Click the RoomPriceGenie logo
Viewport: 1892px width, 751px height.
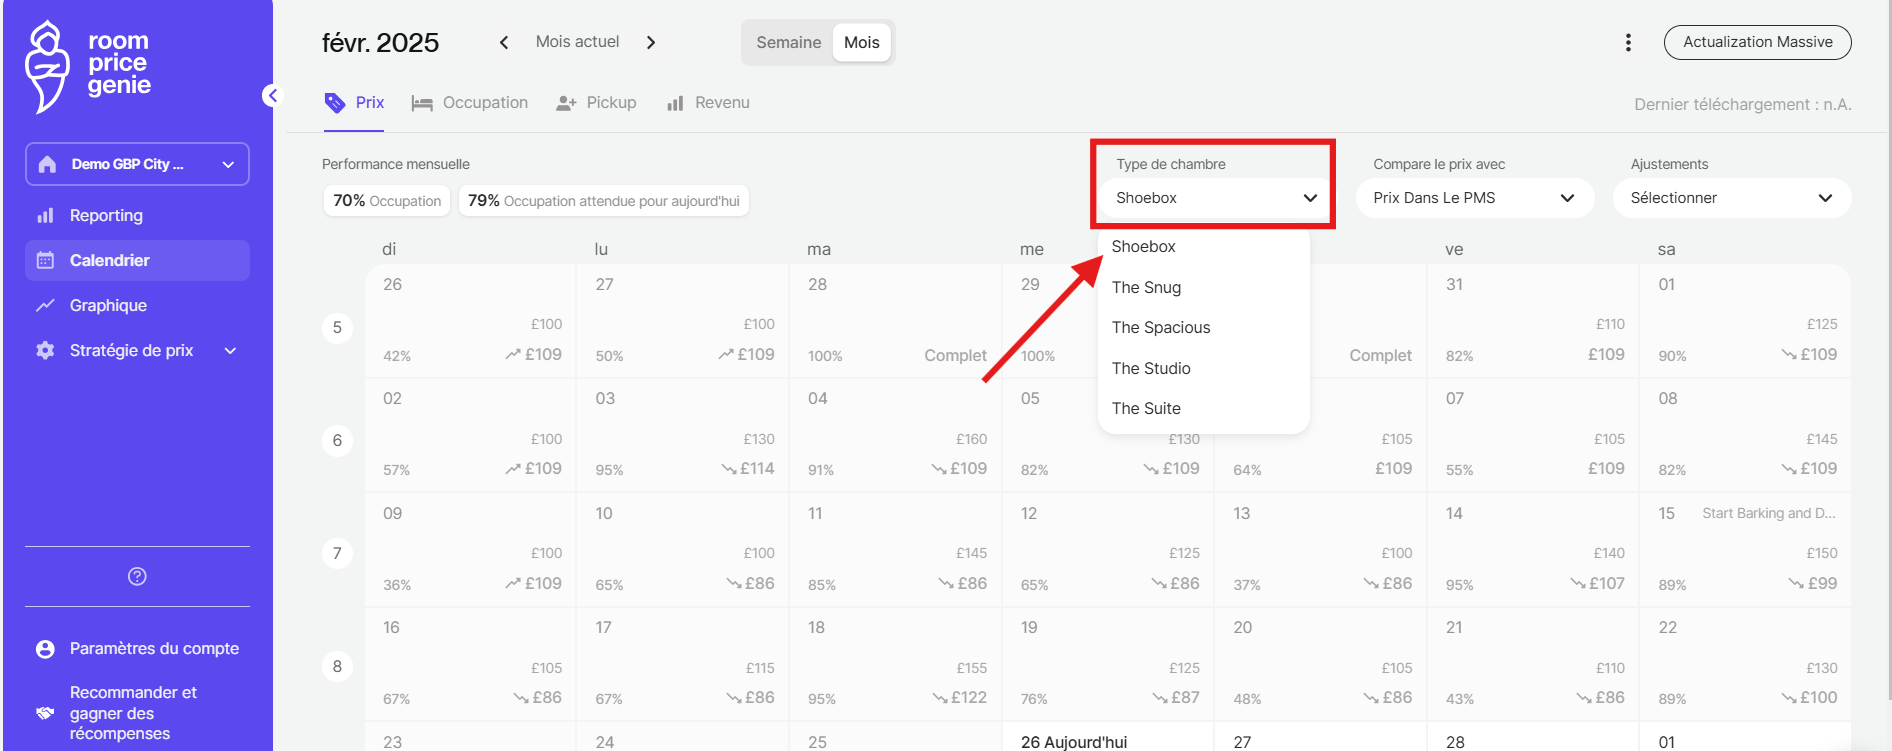click(x=88, y=65)
